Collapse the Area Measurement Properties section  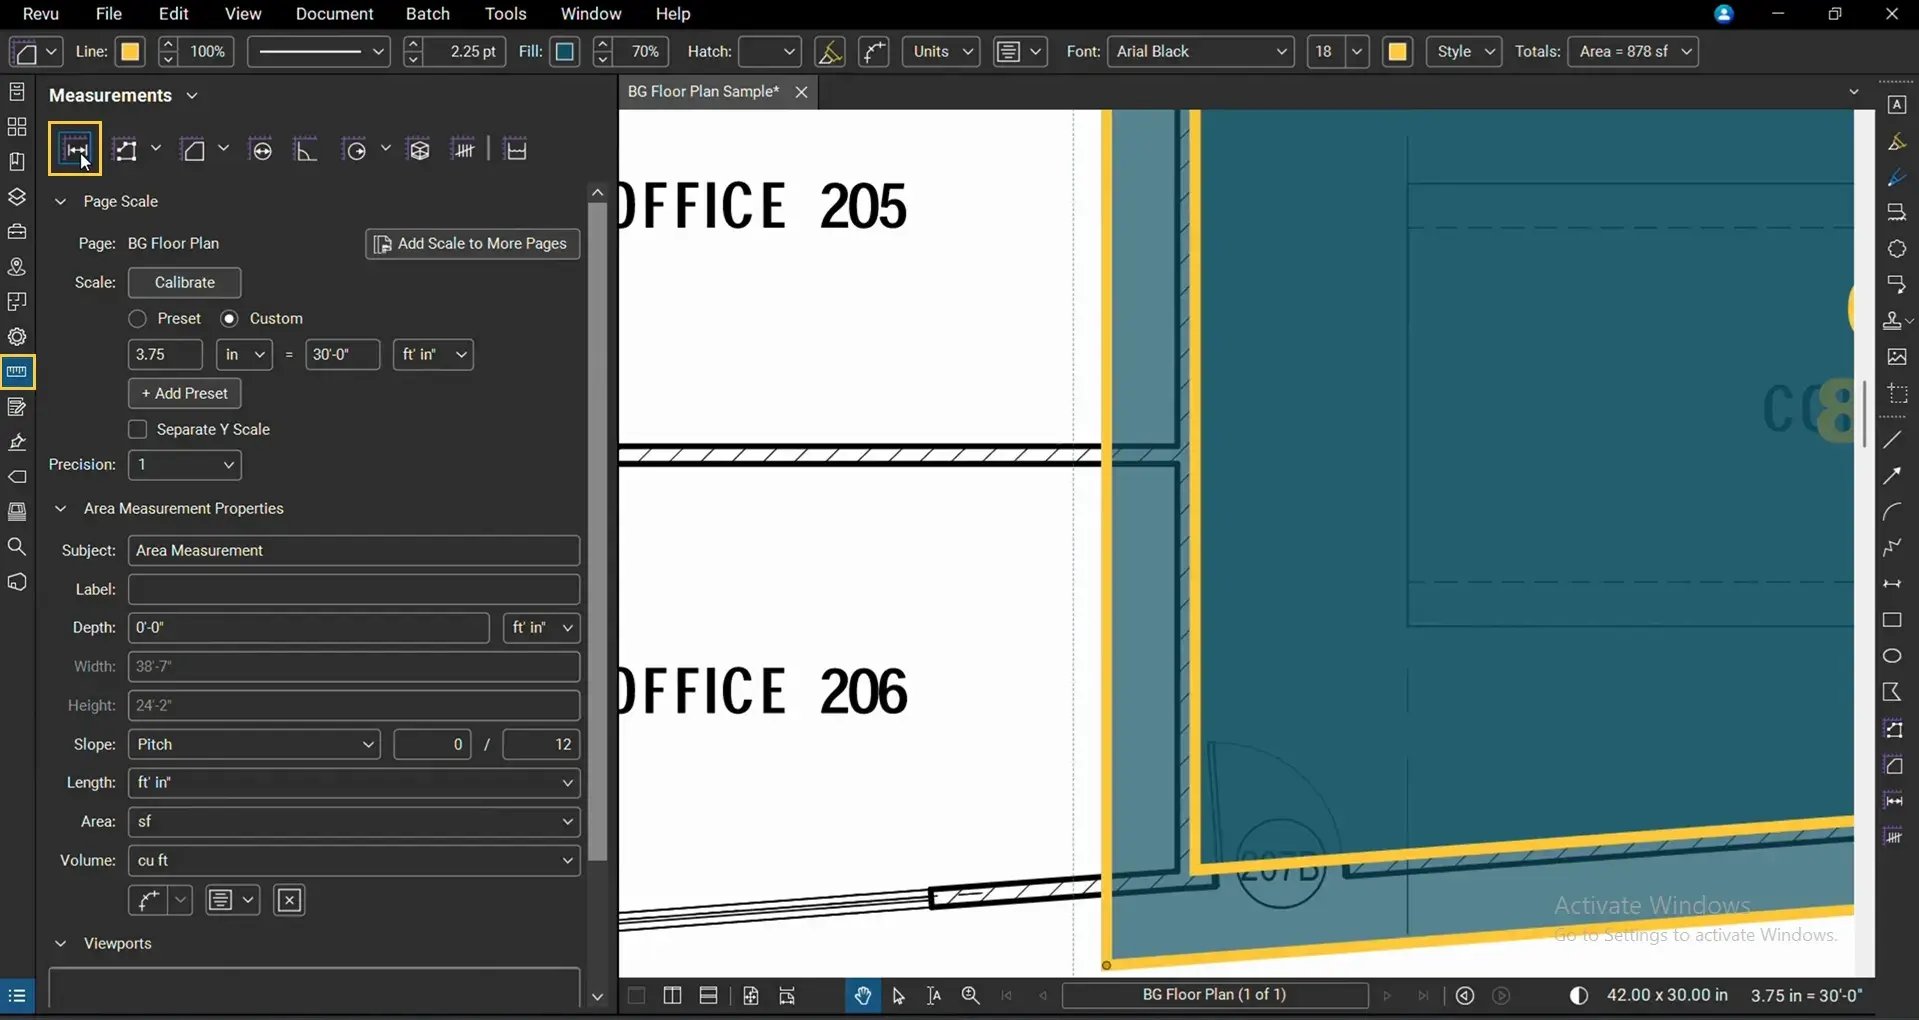tap(61, 509)
